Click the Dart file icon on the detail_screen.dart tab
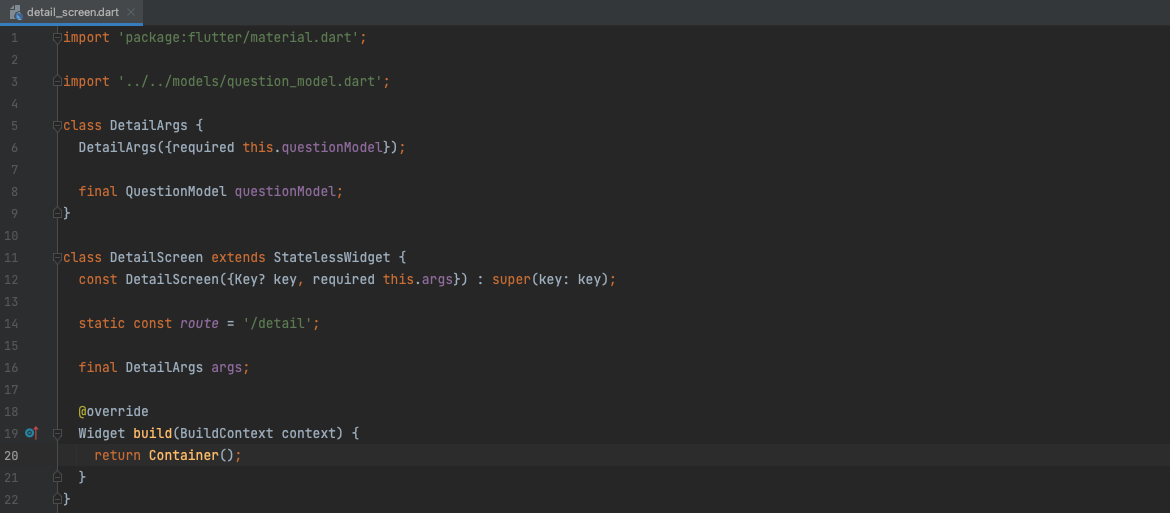The image size is (1170, 513). coord(16,12)
